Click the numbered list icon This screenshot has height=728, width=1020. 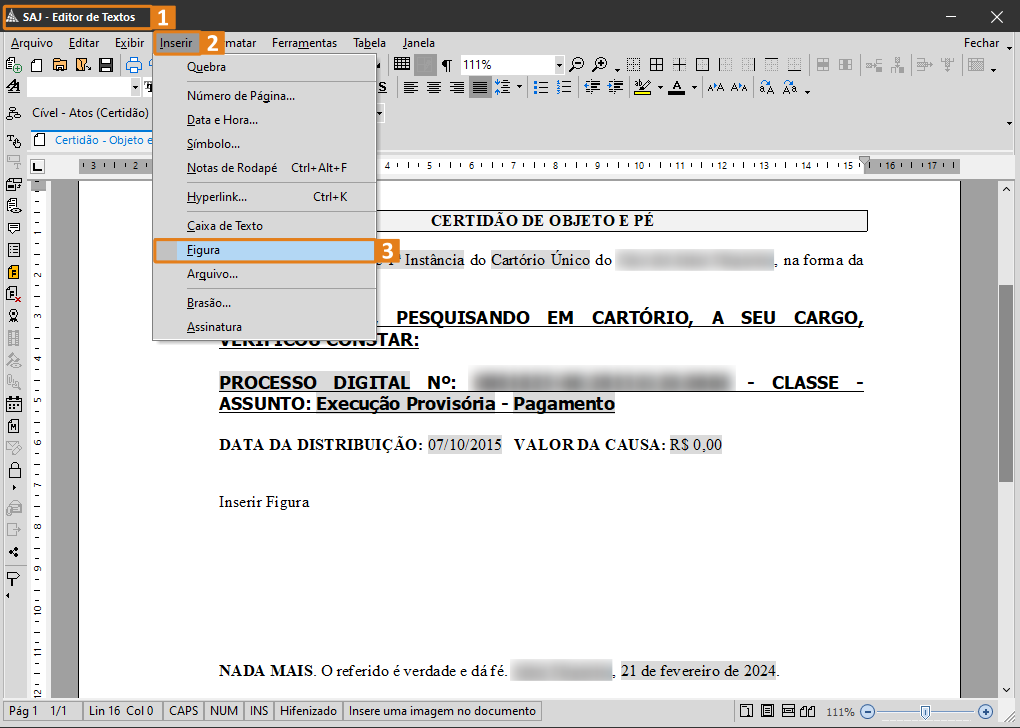(x=564, y=87)
